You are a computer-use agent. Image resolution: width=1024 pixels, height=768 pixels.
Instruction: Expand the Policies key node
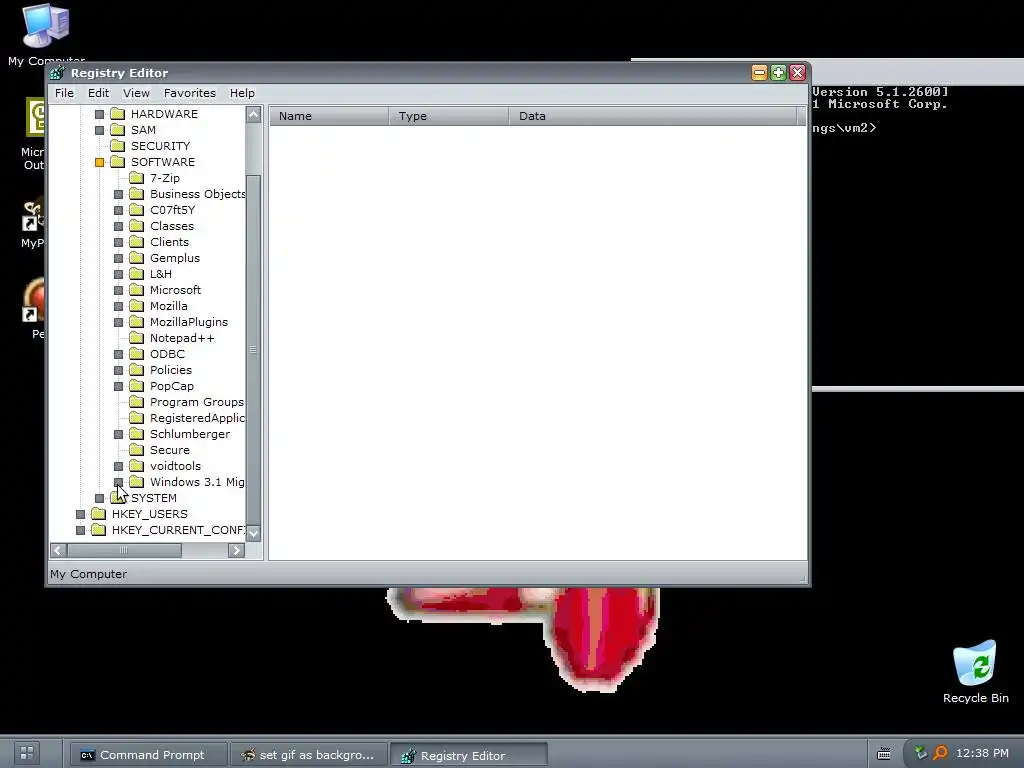pyautogui.click(x=118, y=370)
